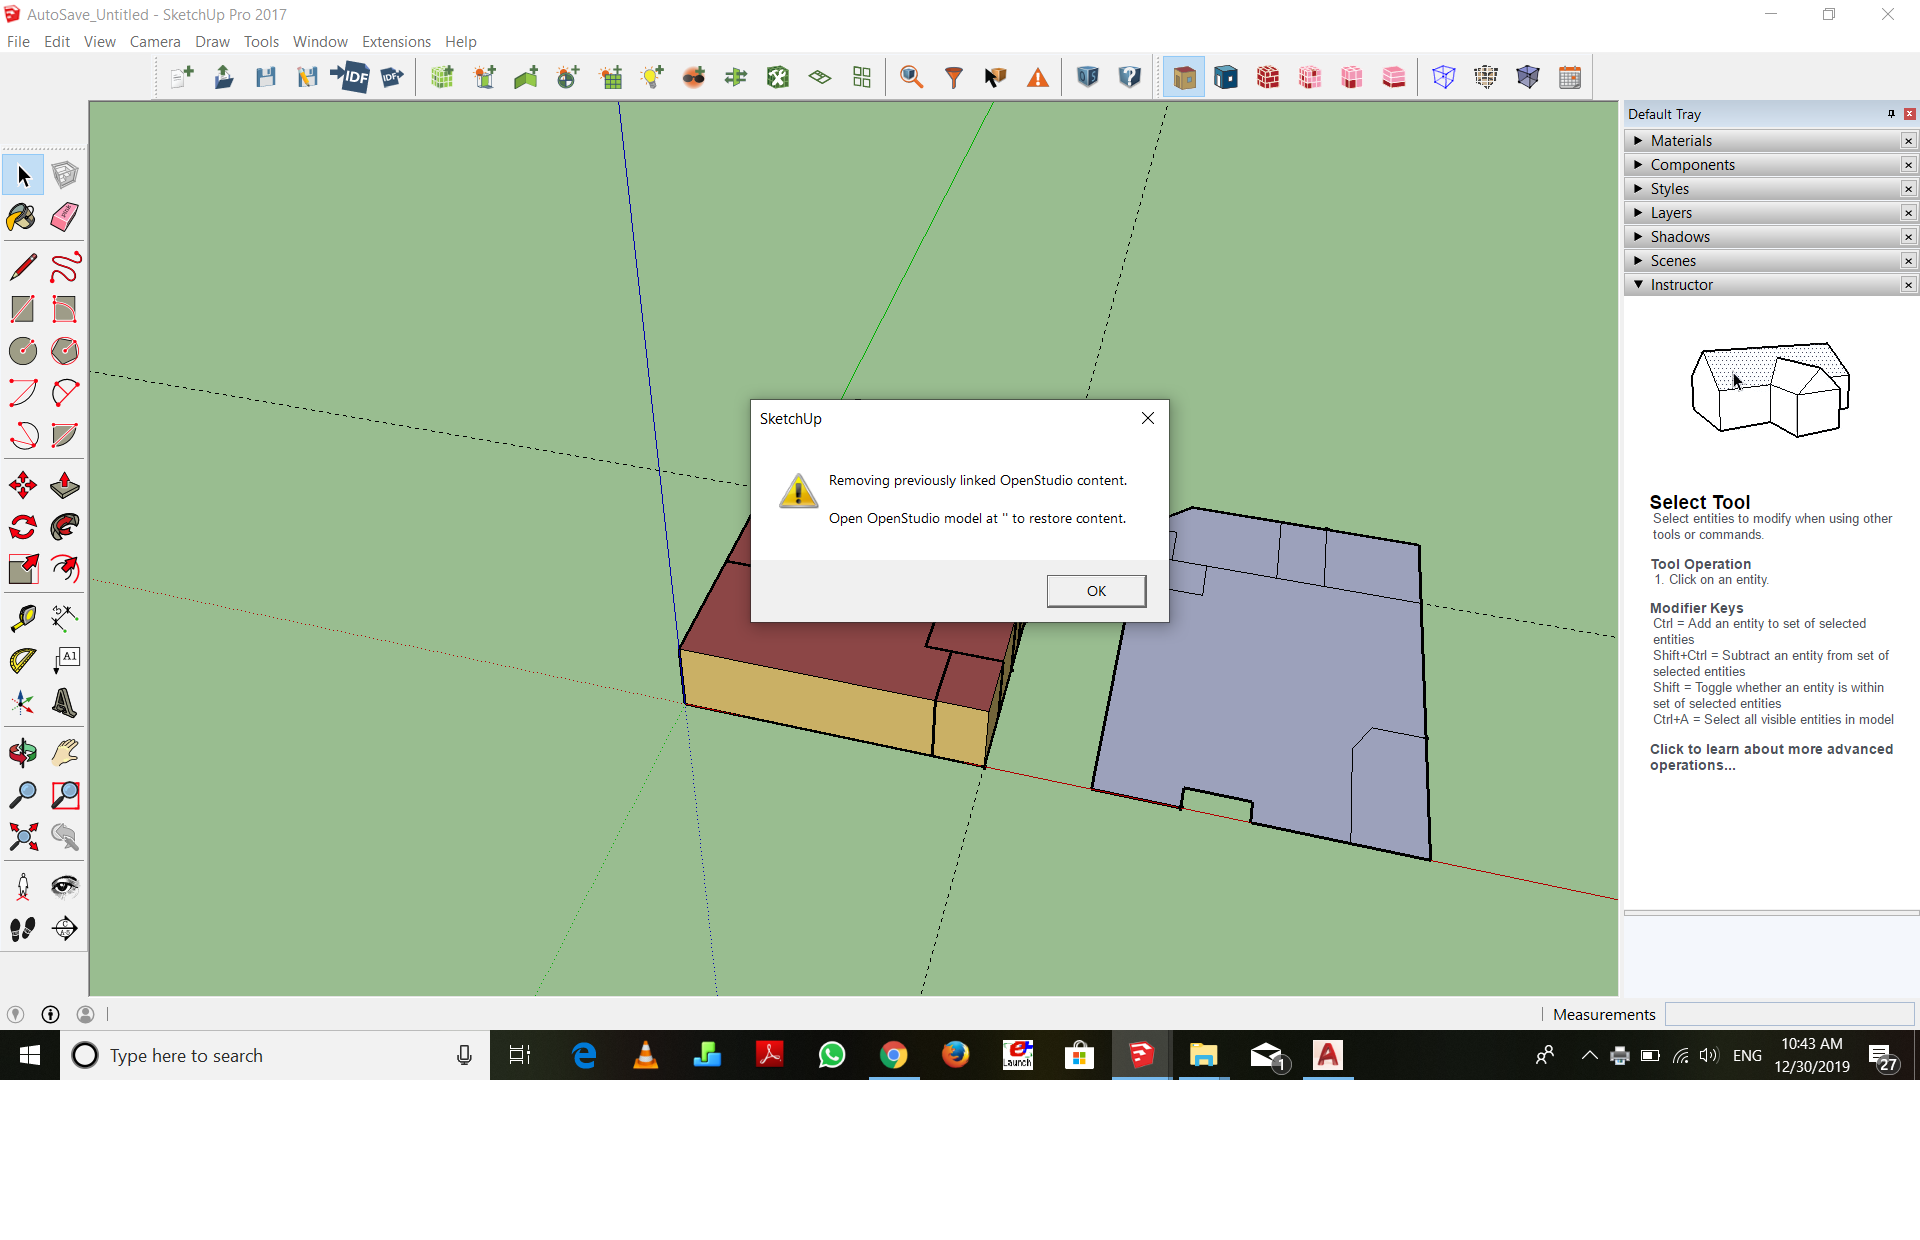Open Chrome from the taskbar
The image size is (1920, 1240).
[x=893, y=1055]
